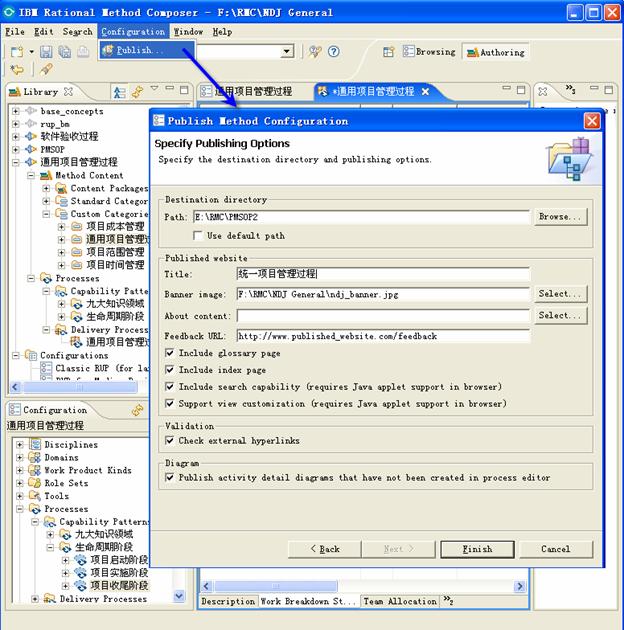Click the Print toolbar icon
Viewport: 624px width, 630px height.
83,52
